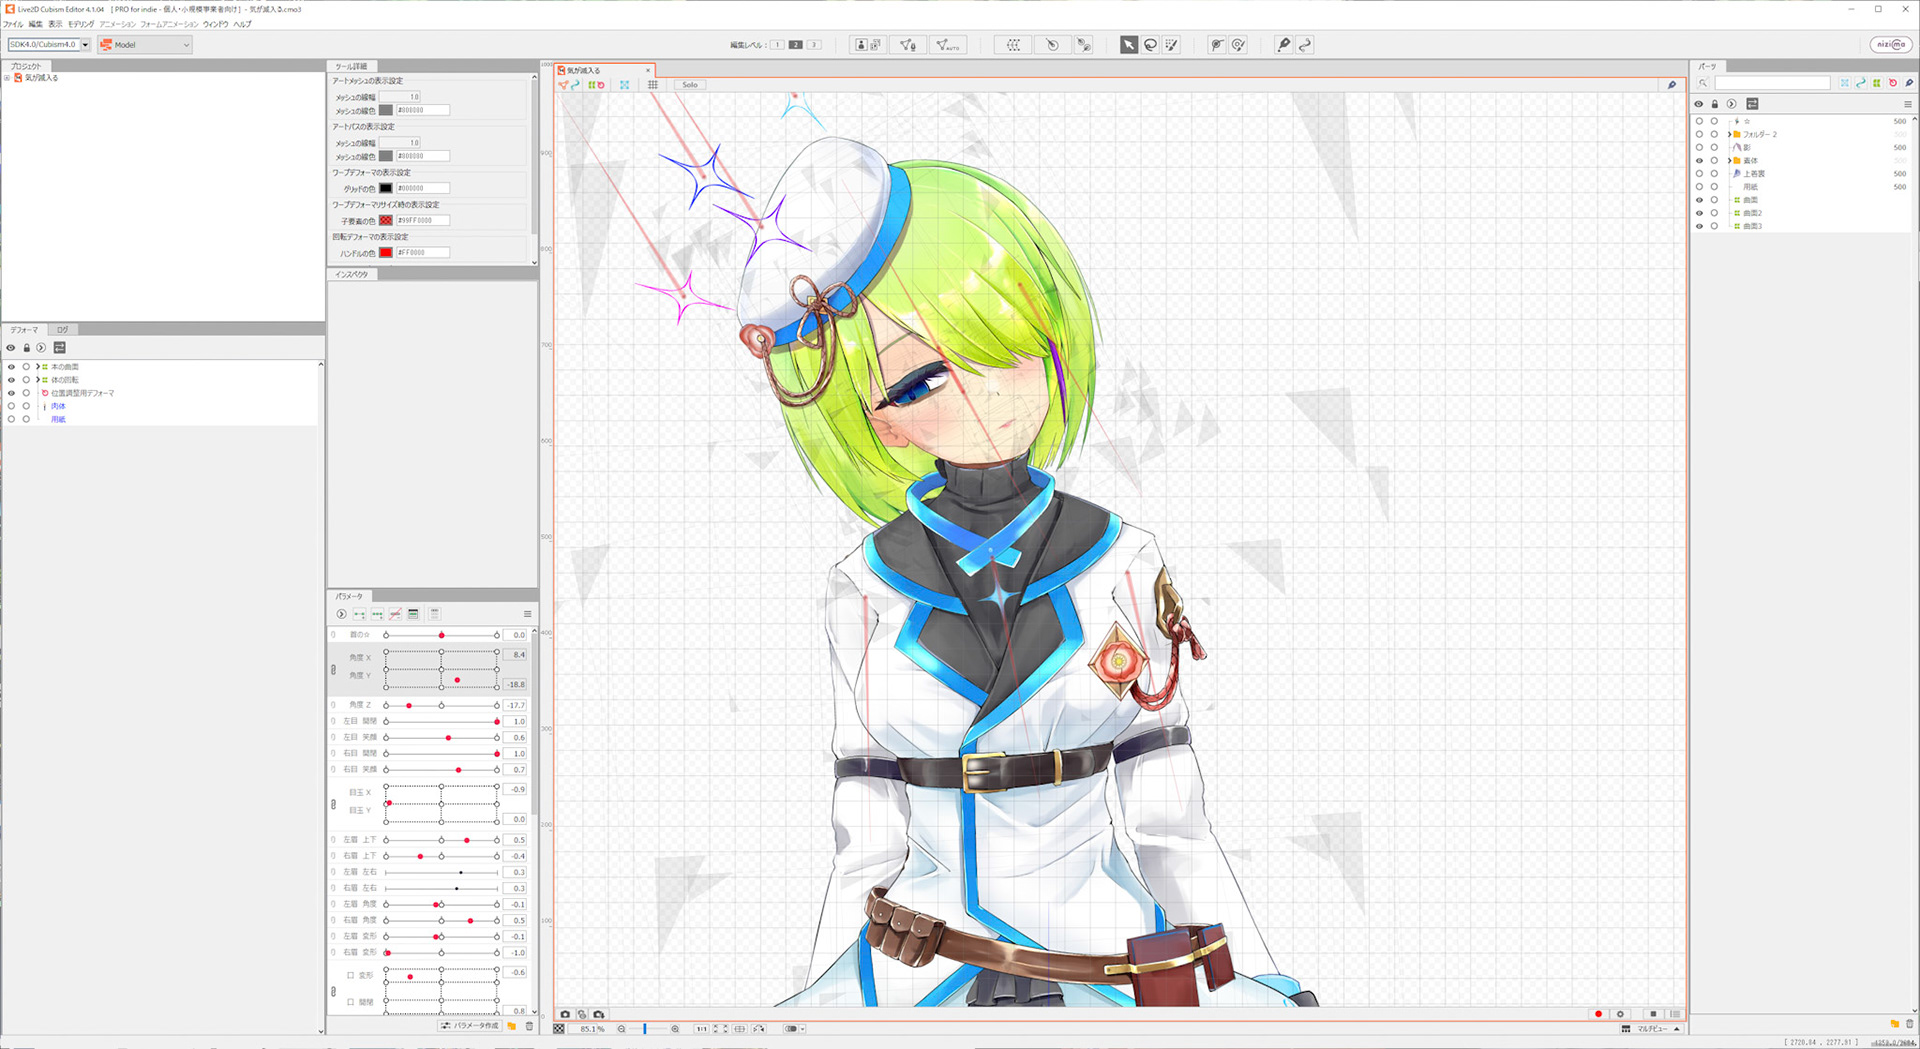1920x1049 pixels.
Task: Click the auto mesh generator AUTO icon
Action: click(x=946, y=45)
